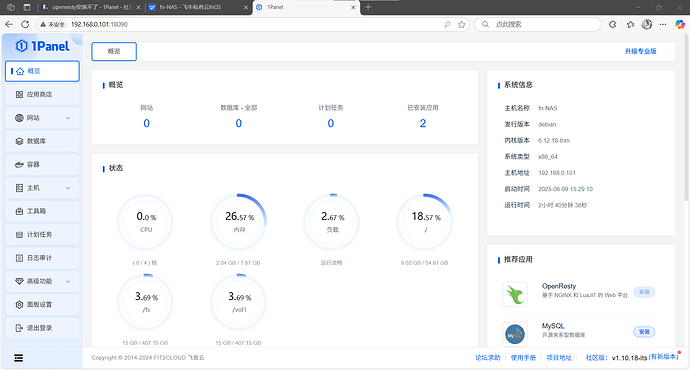The height and width of the screenshot is (370, 690).
Task: Click the /vol1 disk usage gauge
Action: (x=239, y=302)
